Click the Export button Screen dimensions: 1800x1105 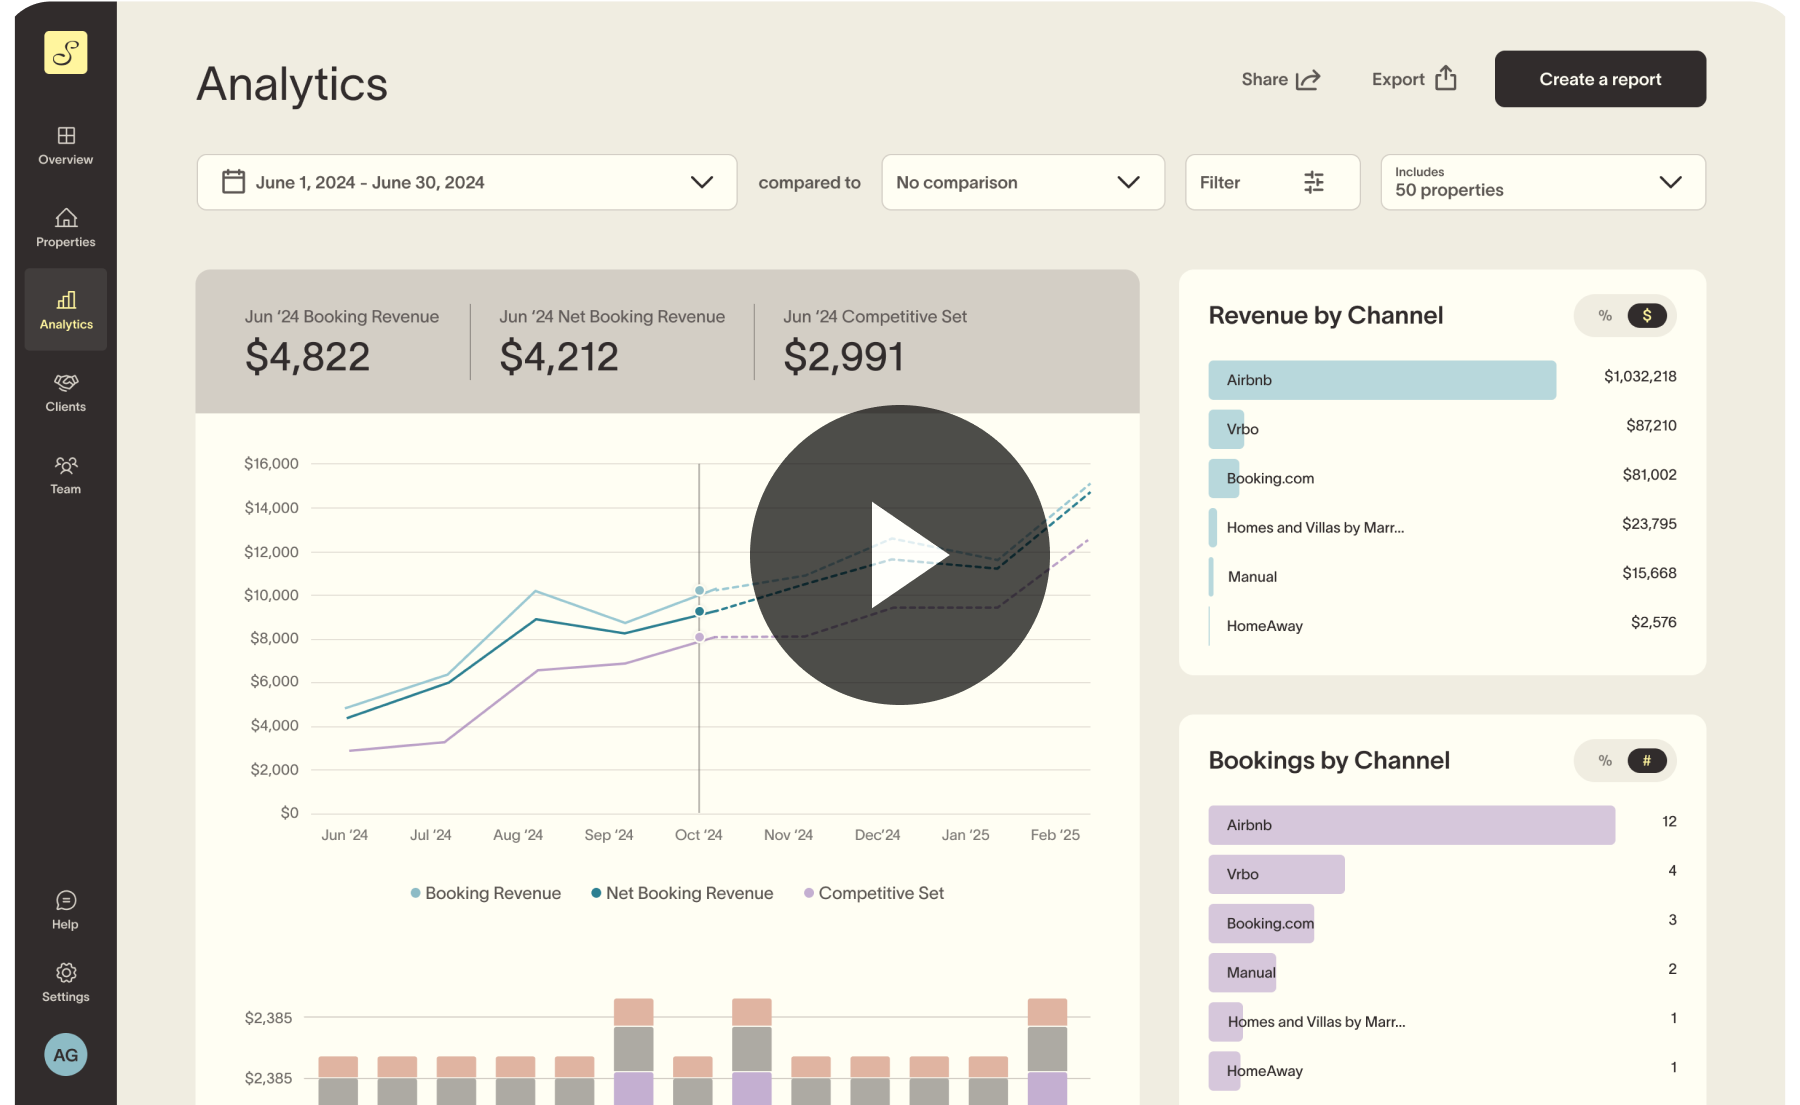(x=1413, y=79)
